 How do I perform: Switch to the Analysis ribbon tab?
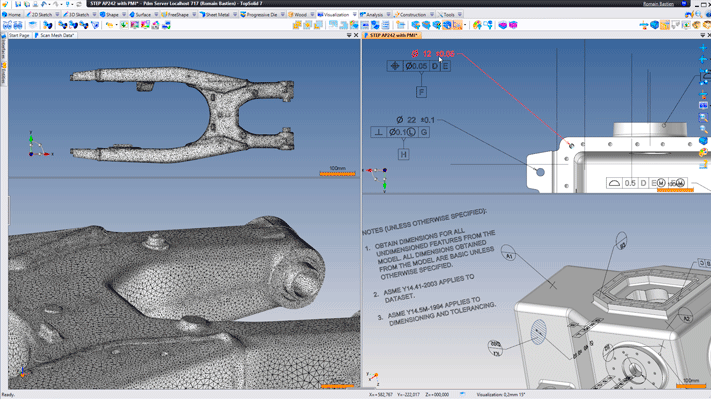373,15
